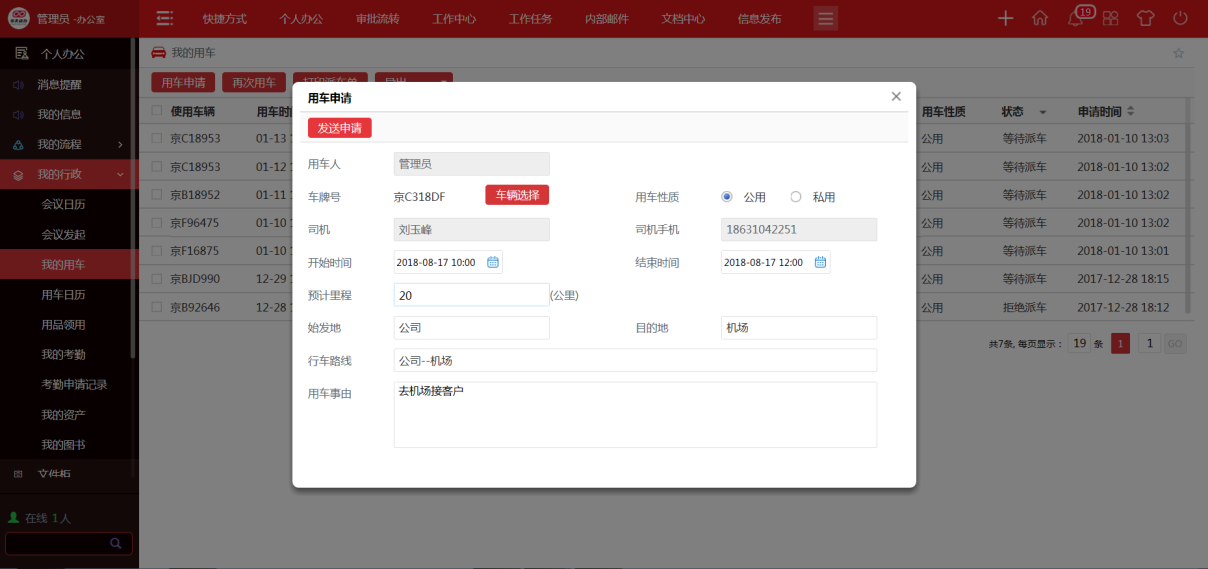Screen dimensions: 1208x569
Task: Go to home via house icon
Action: 1040,18
